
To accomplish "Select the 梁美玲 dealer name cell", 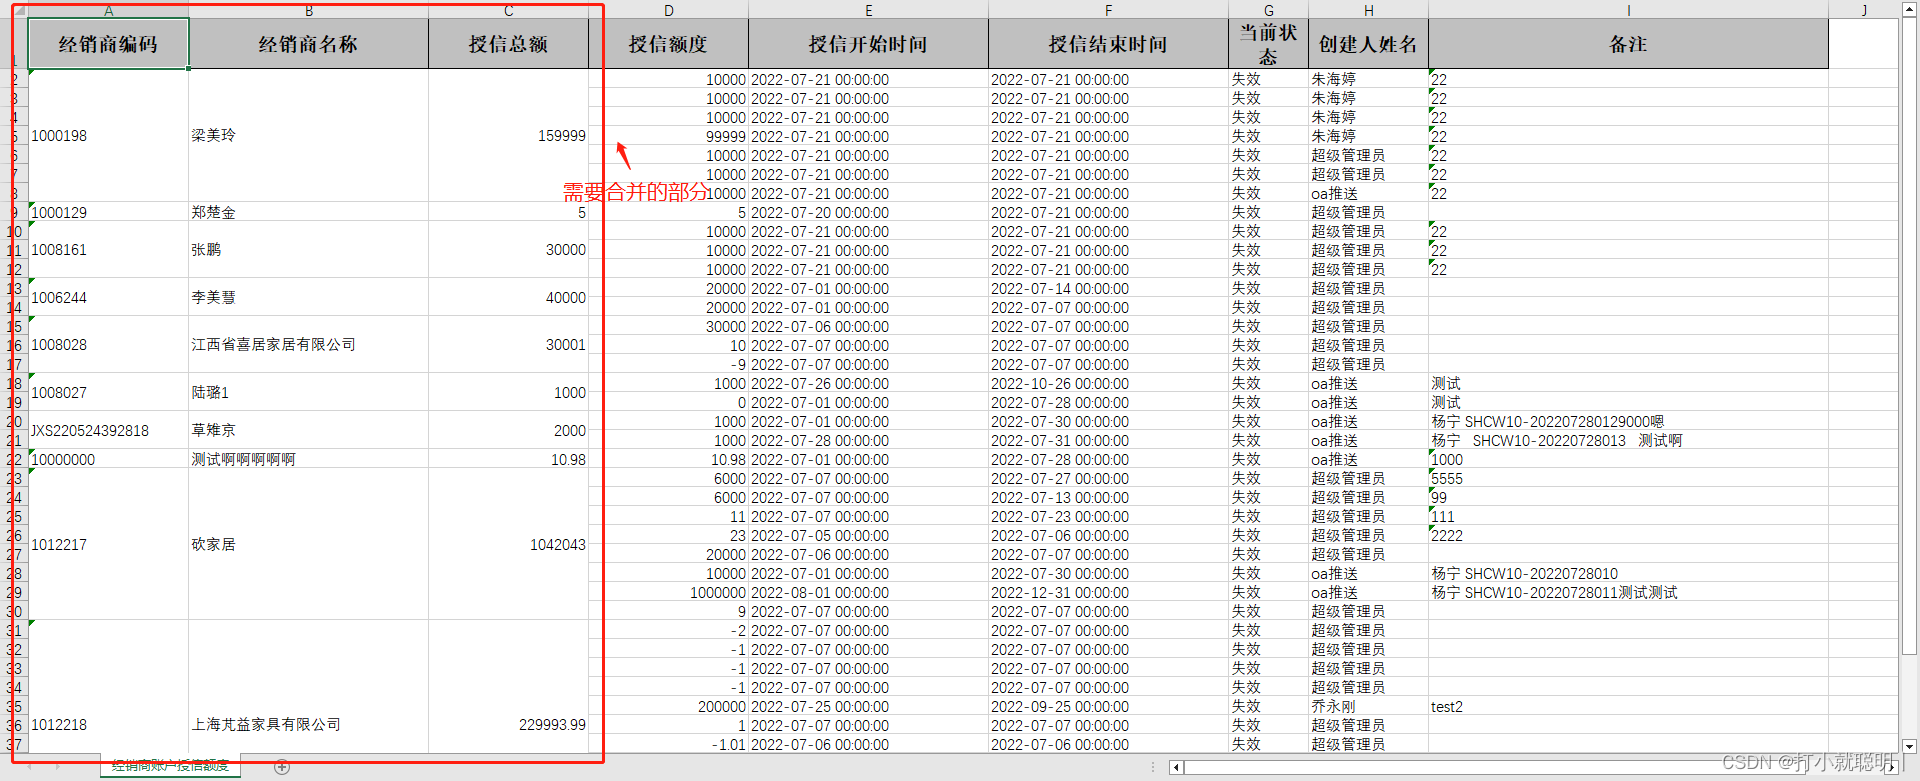I will (x=308, y=136).
